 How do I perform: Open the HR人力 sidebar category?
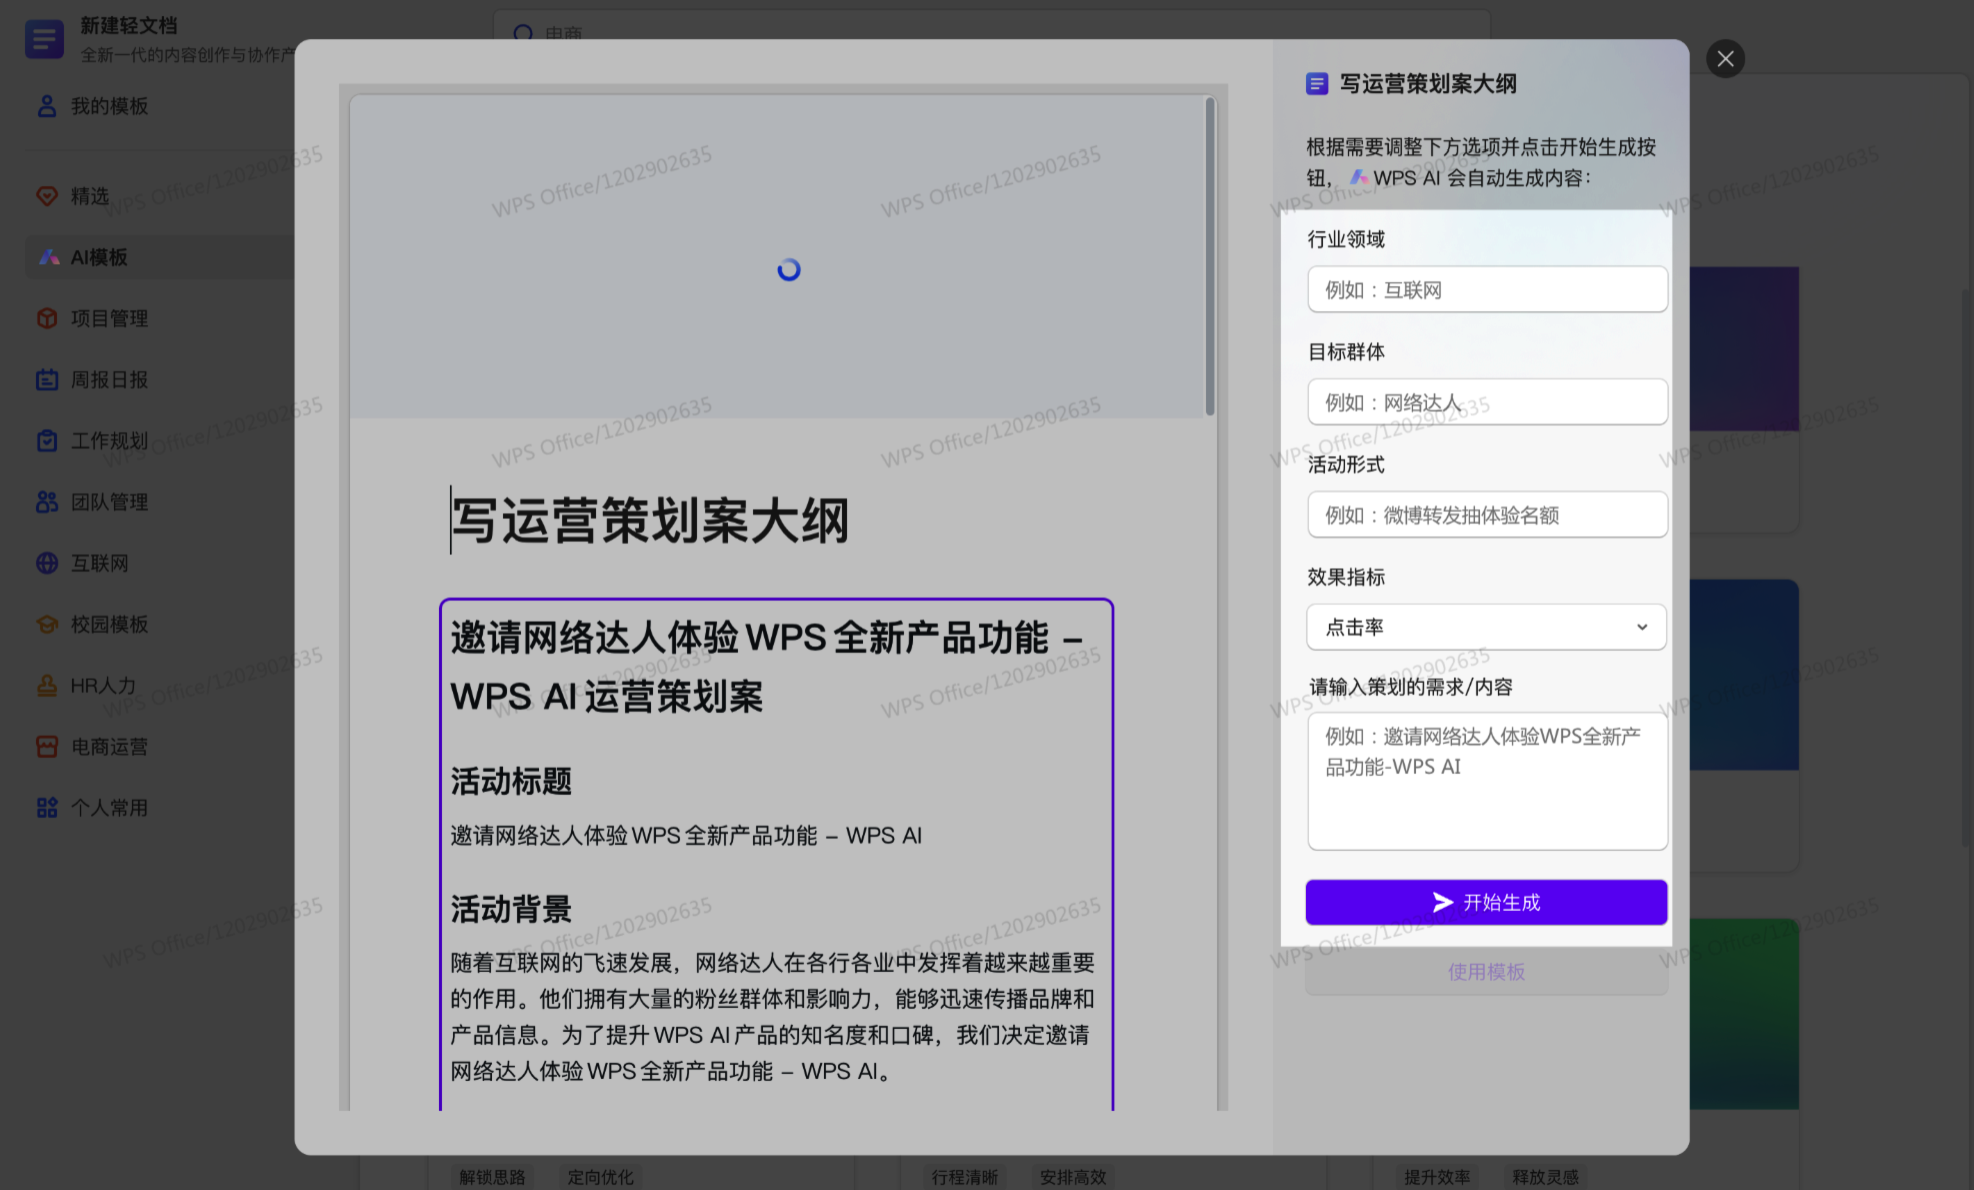[x=103, y=686]
